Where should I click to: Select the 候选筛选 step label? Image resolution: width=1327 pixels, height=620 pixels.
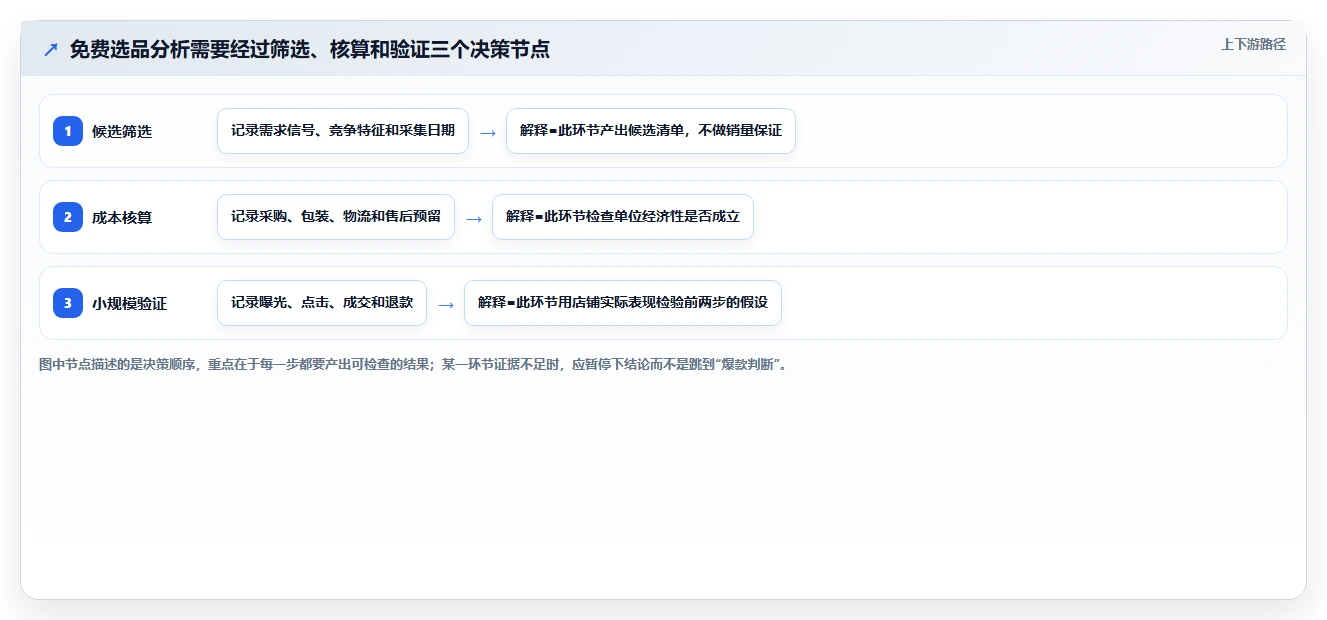(x=122, y=131)
